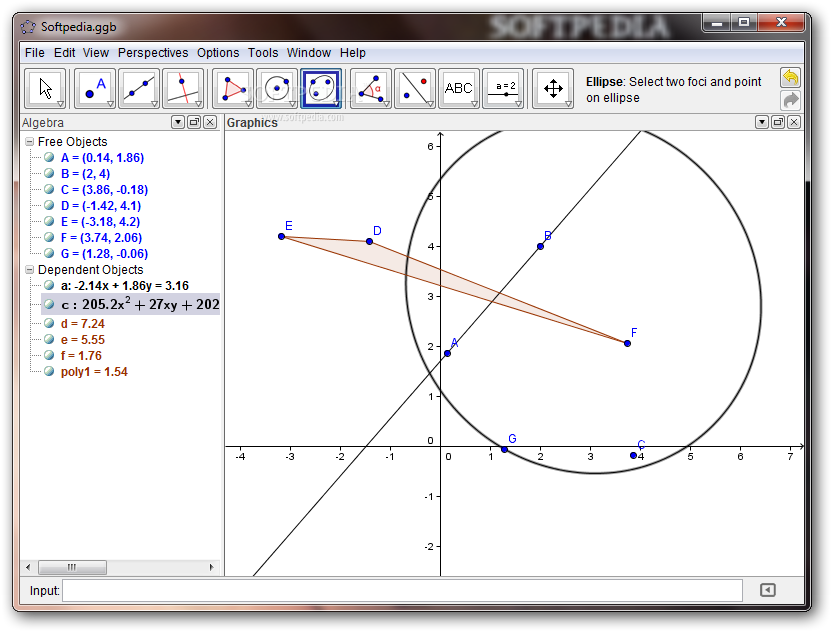Screen dimensions: 832x632
Task: Toggle visibility of segment d
Action: click(49, 323)
